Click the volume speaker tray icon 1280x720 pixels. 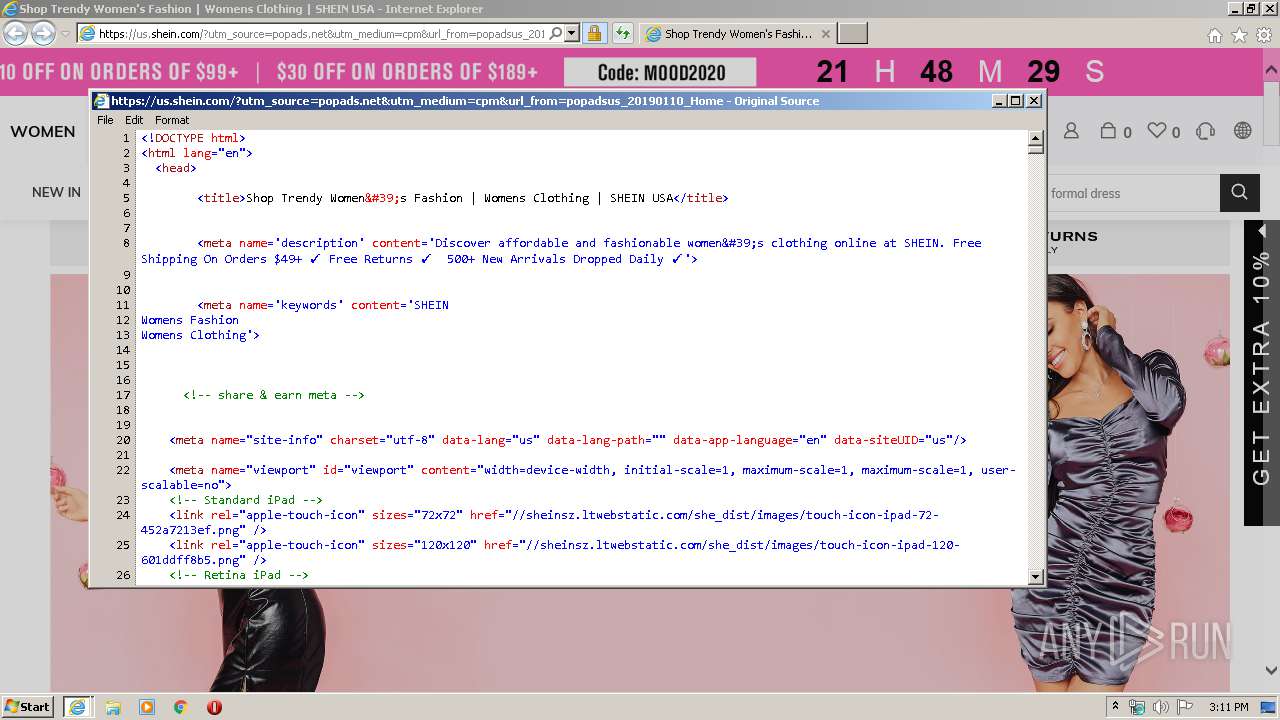point(1161,707)
